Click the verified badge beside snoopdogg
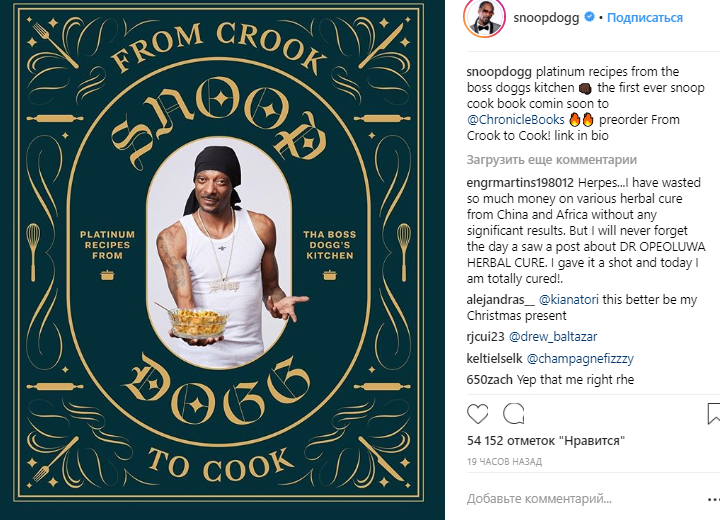Image resolution: width=720 pixels, height=520 pixels. 589,17
